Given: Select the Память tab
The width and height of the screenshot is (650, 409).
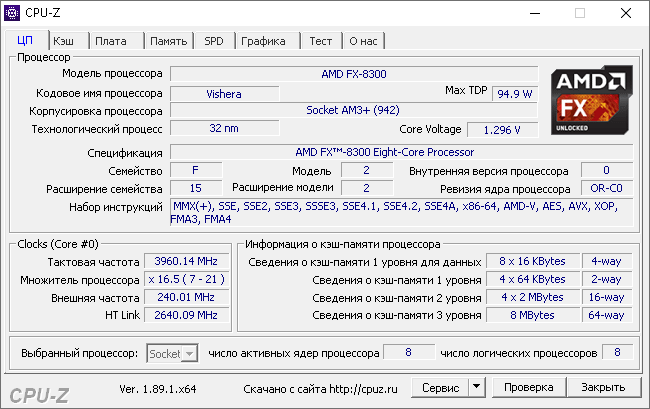Looking at the screenshot, I should 169,41.
